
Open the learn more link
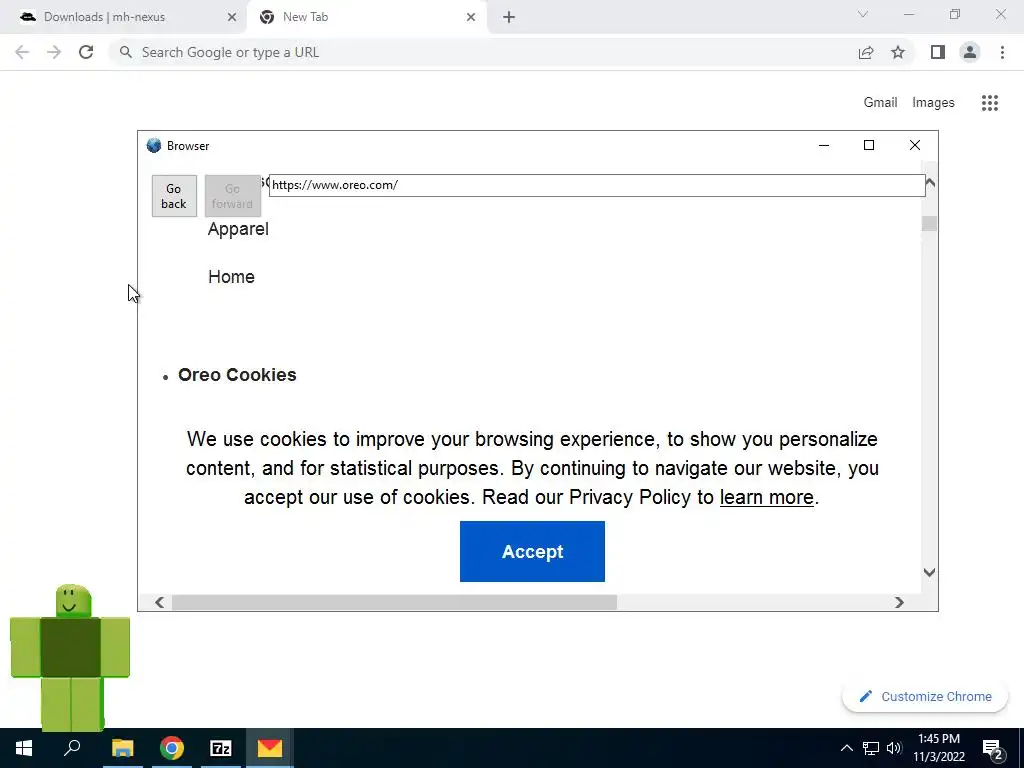[767, 497]
